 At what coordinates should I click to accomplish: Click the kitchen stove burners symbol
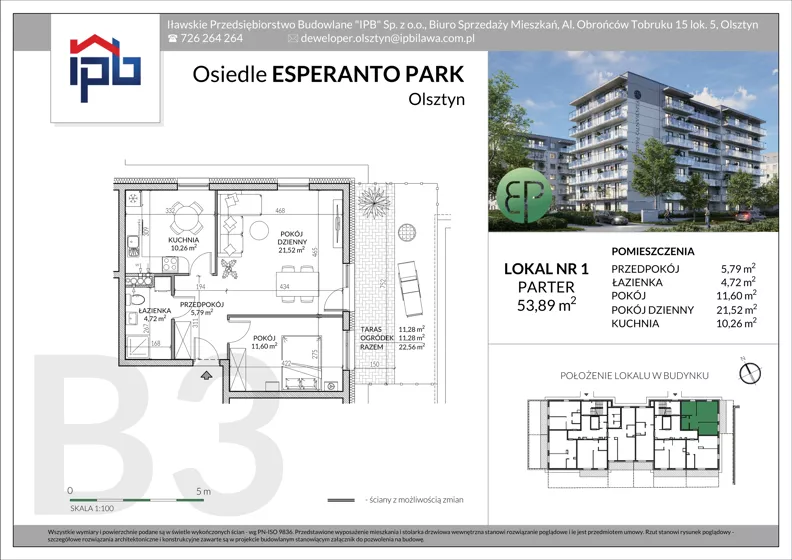170,264
